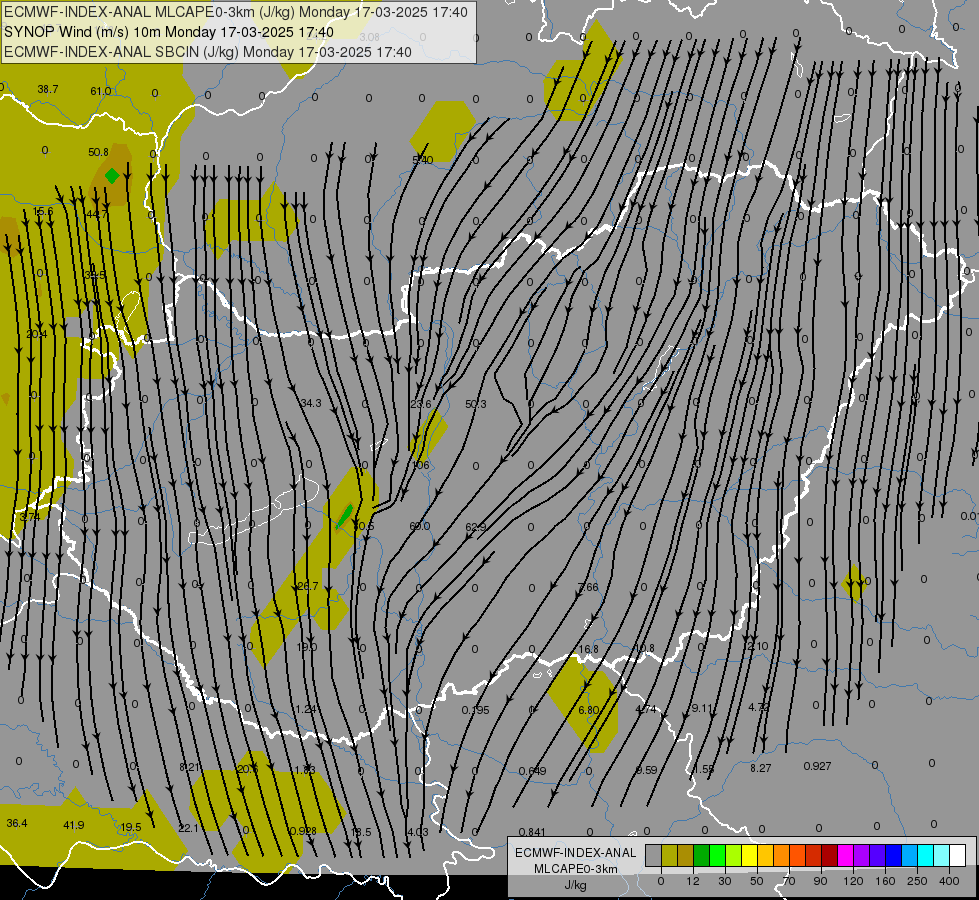This screenshot has width=979, height=900.
Task: Click the white swatch in the legend
Action: tap(957, 855)
